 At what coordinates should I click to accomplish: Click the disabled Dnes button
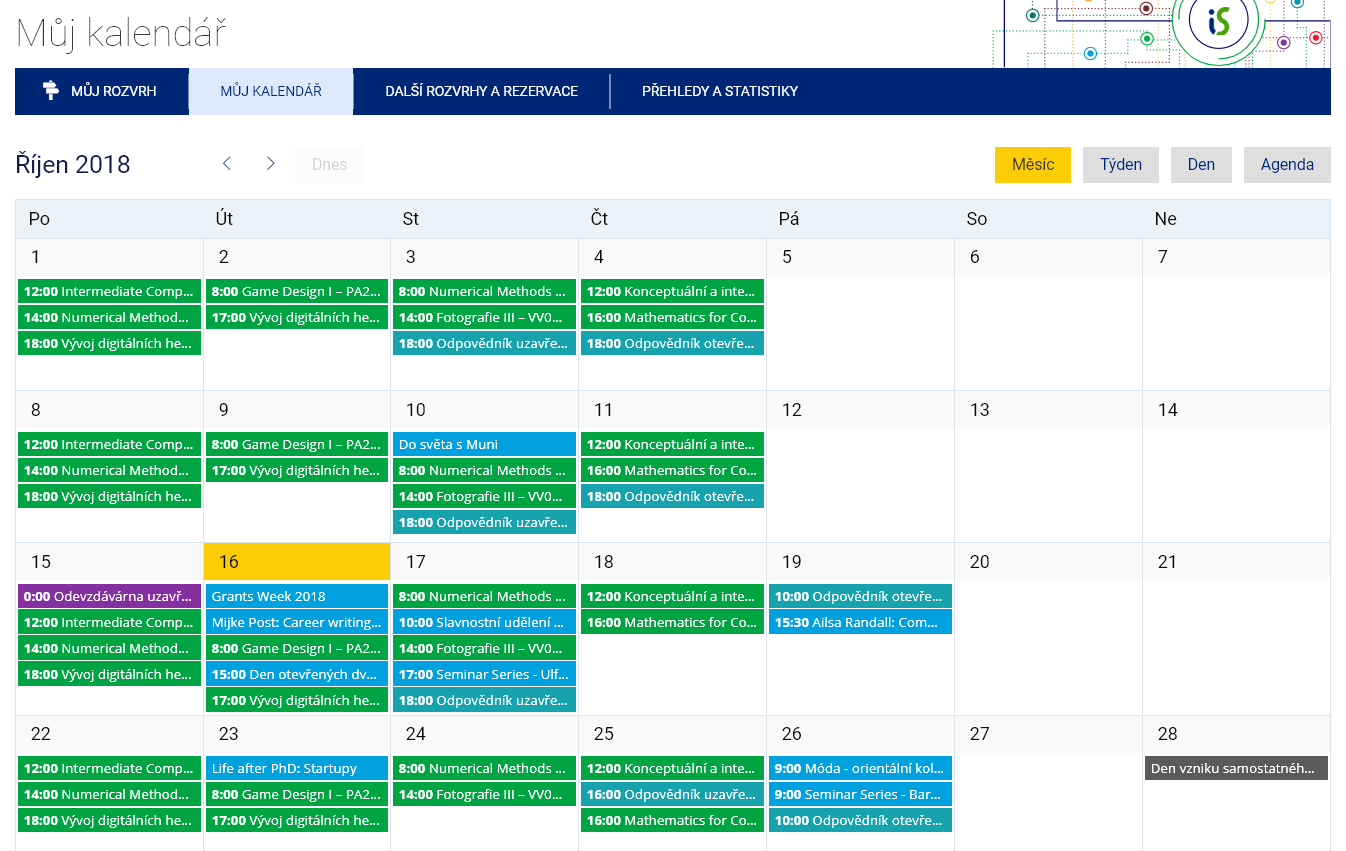329,165
